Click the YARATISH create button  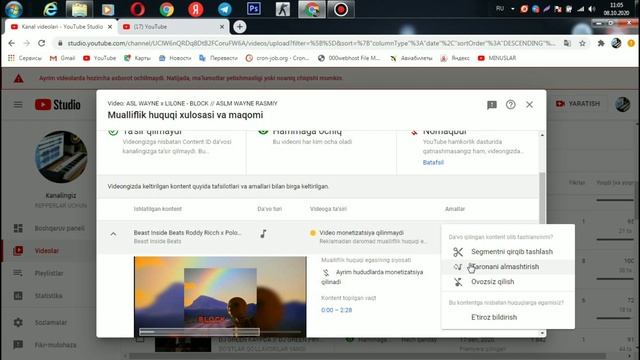click(578, 104)
